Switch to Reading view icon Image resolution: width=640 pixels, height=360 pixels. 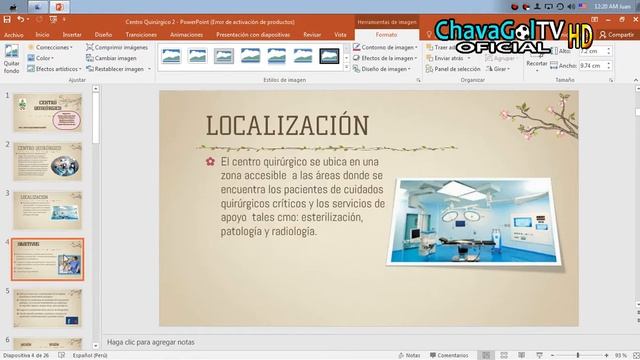(x=522, y=355)
